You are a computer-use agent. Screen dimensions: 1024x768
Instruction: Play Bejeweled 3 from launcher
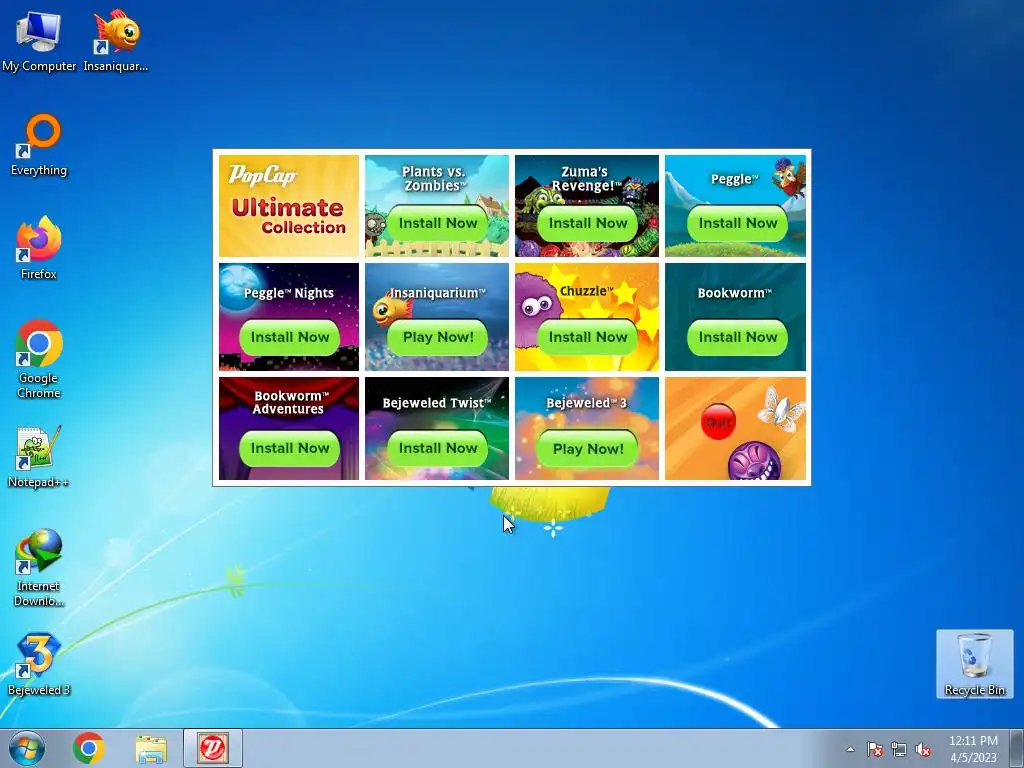tap(588, 449)
